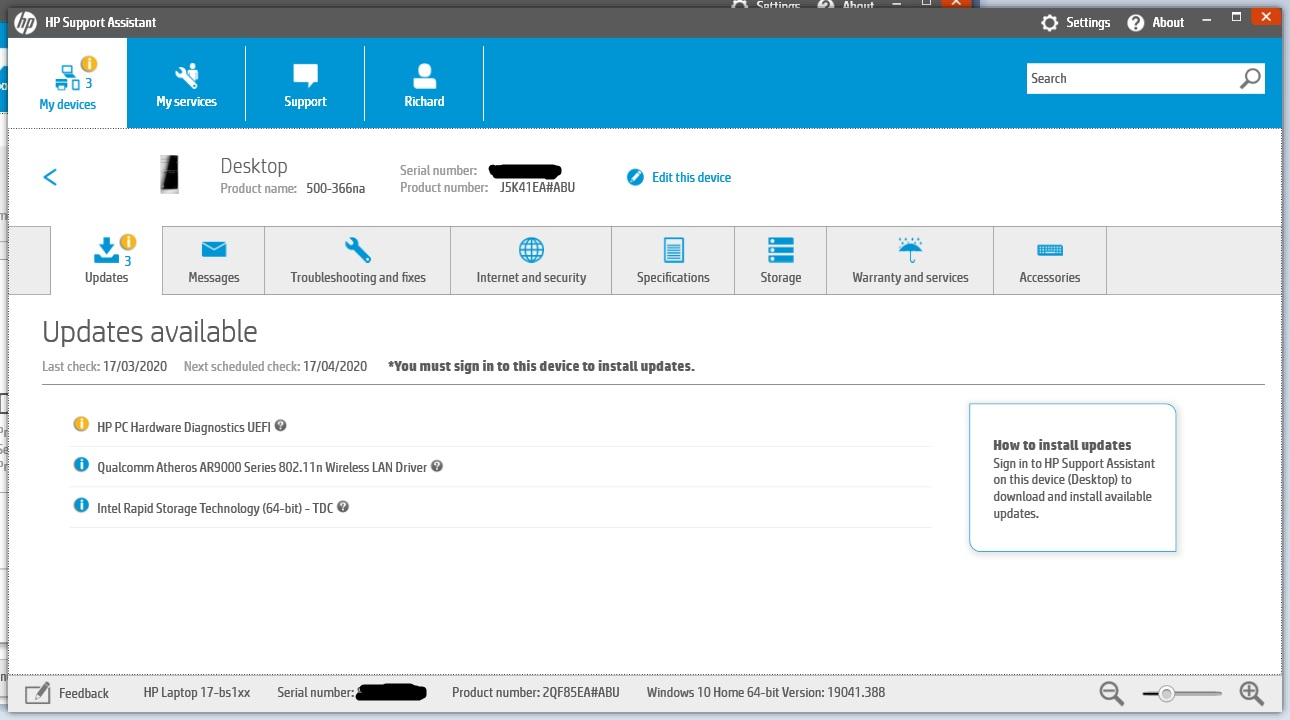The width and height of the screenshot is (1290, 720).
Task: Zoom out with the minus magnifier
Action: 1111,692
